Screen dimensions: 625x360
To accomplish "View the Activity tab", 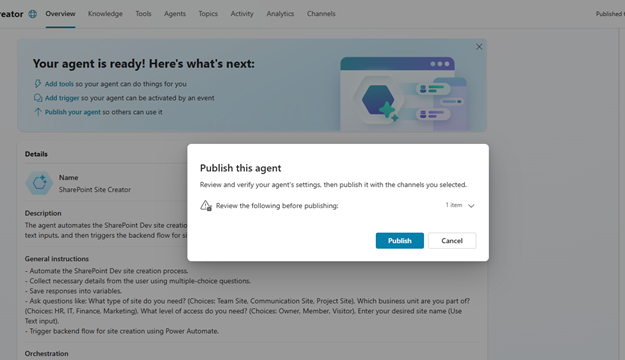I will pyautogui.click(x=242, y=14).
